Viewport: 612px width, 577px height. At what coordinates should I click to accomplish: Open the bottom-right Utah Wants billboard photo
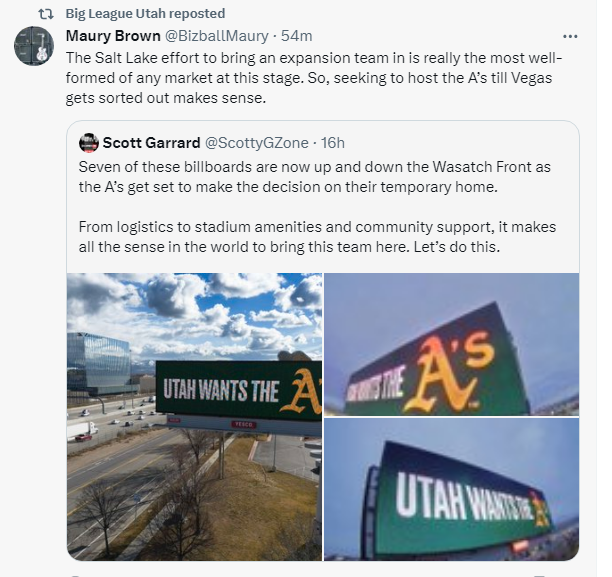click(x=451, y=489)
